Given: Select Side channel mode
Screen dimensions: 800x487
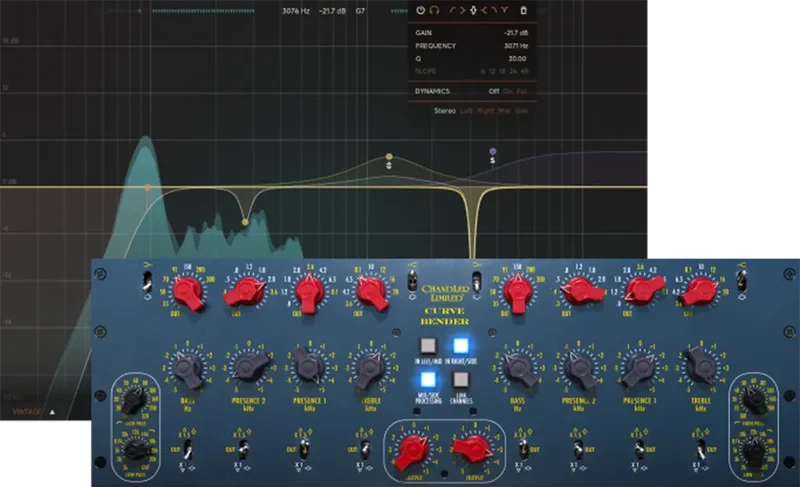Looking at the screenshot, I should (522, 111).
